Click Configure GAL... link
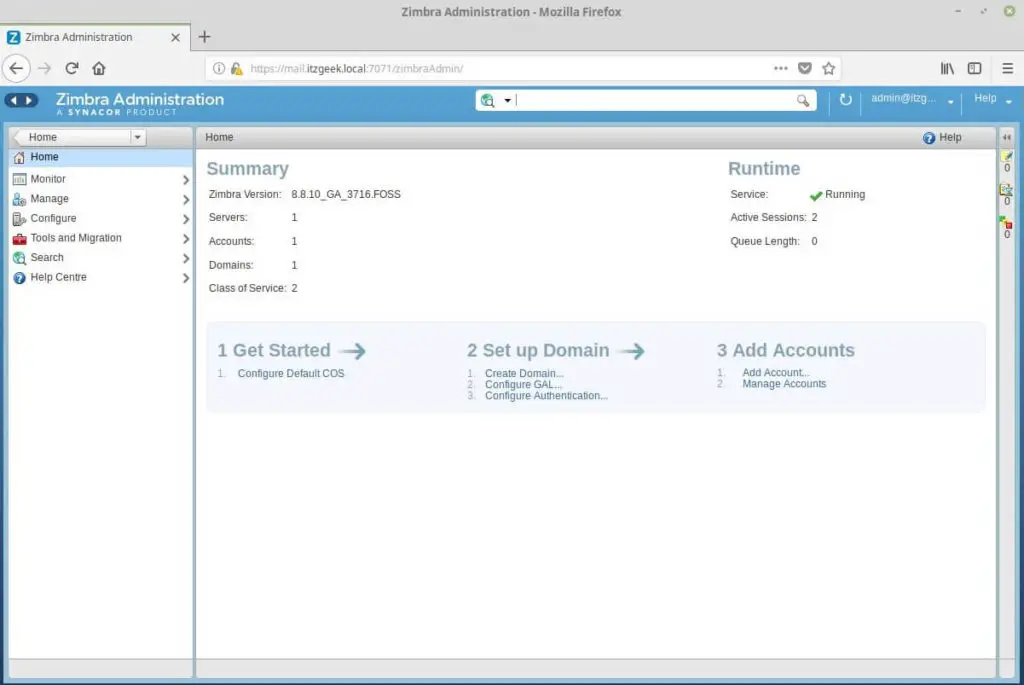Viewport: 1024px width, 685px height. click(x=522, y=384)
